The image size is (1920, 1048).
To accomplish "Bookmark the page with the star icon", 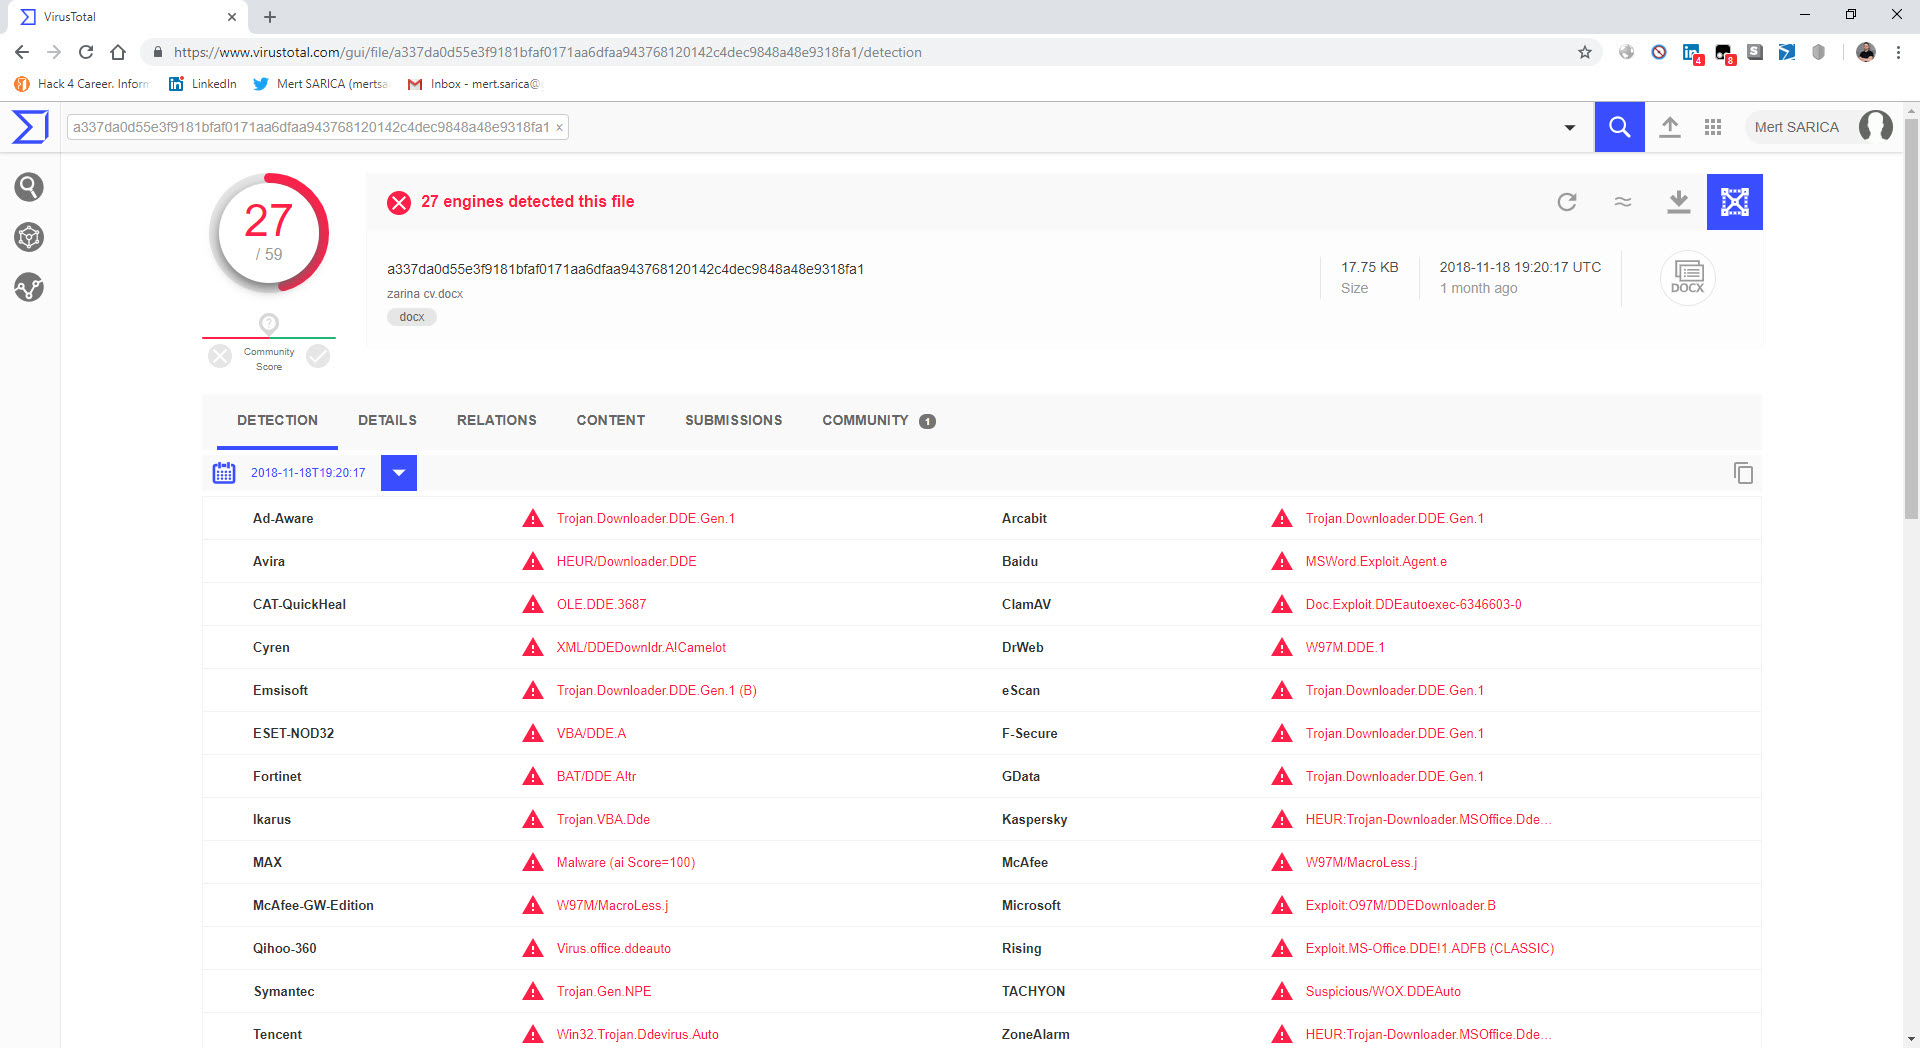I will coord(1585,52).
